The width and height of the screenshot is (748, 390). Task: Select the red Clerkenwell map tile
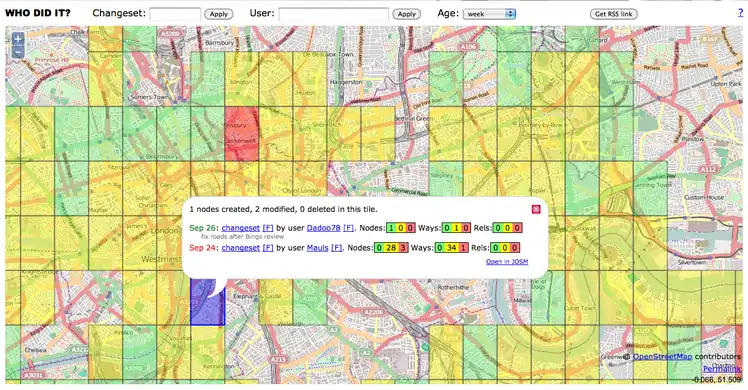241,133
